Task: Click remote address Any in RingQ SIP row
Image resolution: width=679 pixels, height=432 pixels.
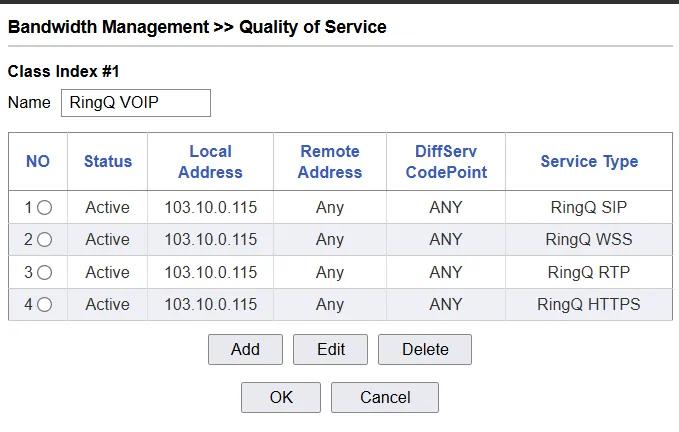Action: [330, 208]
